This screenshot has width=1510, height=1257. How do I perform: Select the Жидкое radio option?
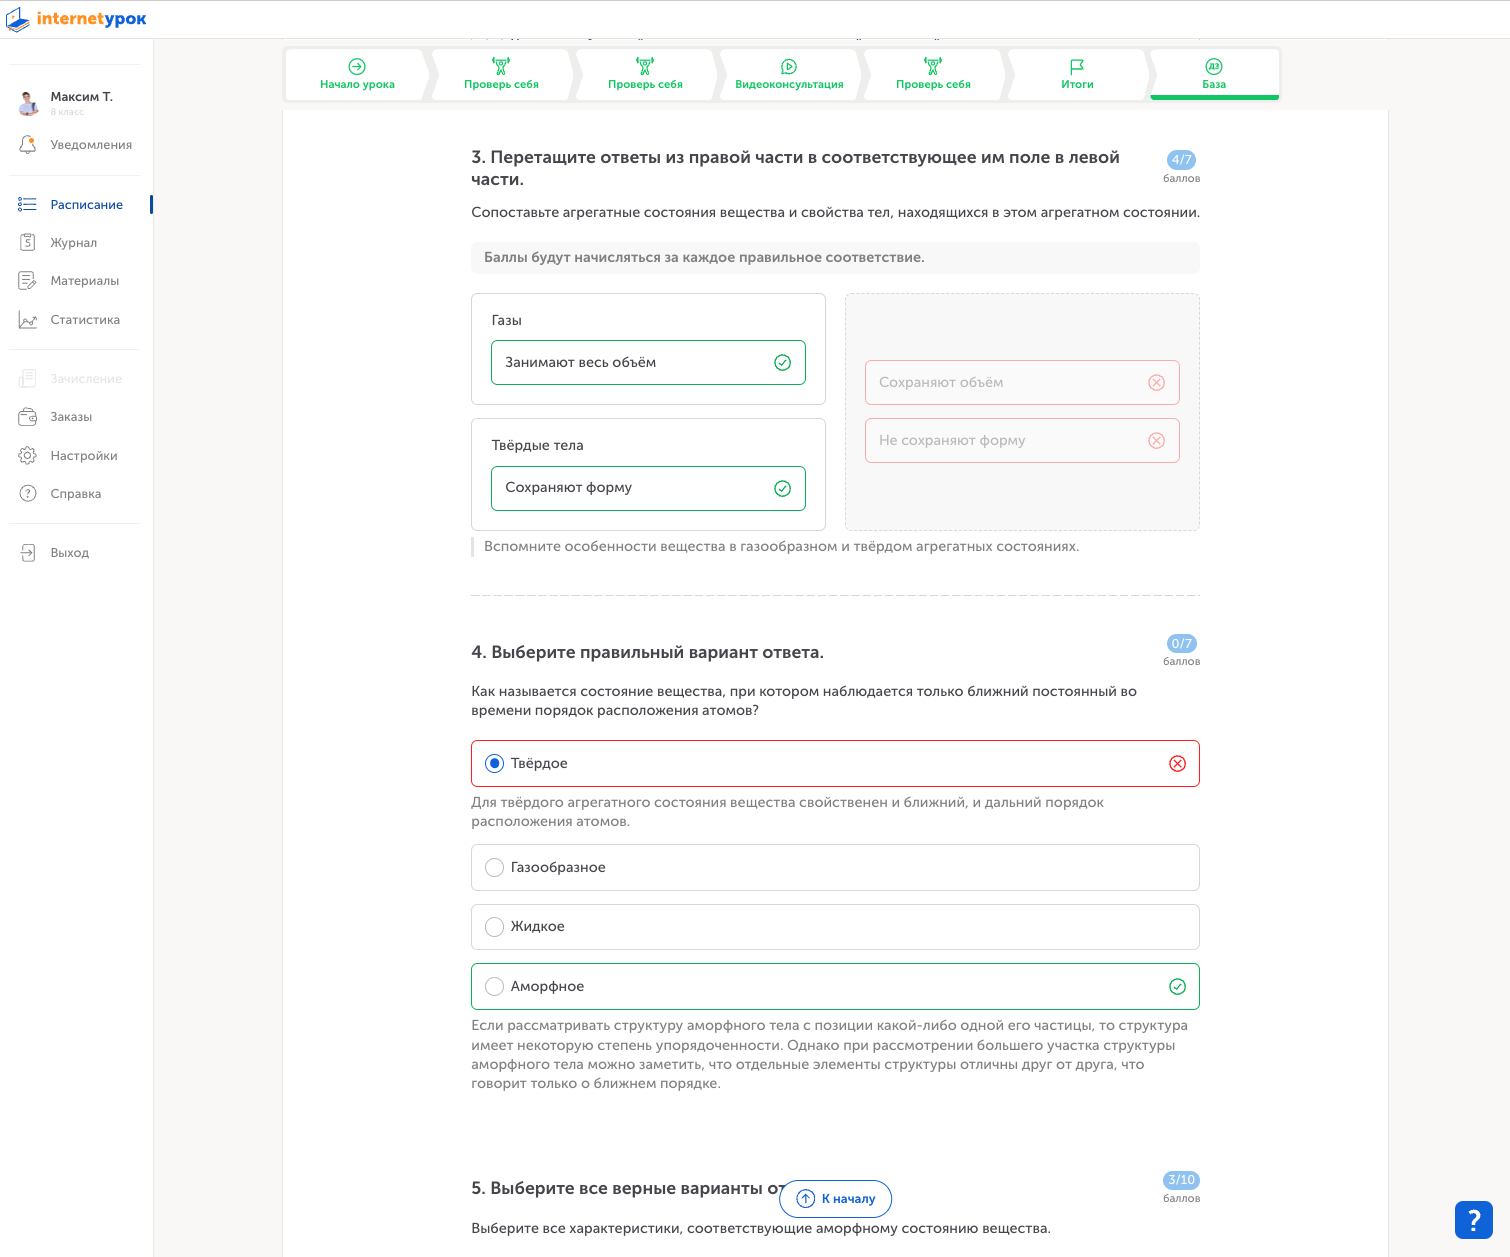pyautogui.click(x=494, y=927)
